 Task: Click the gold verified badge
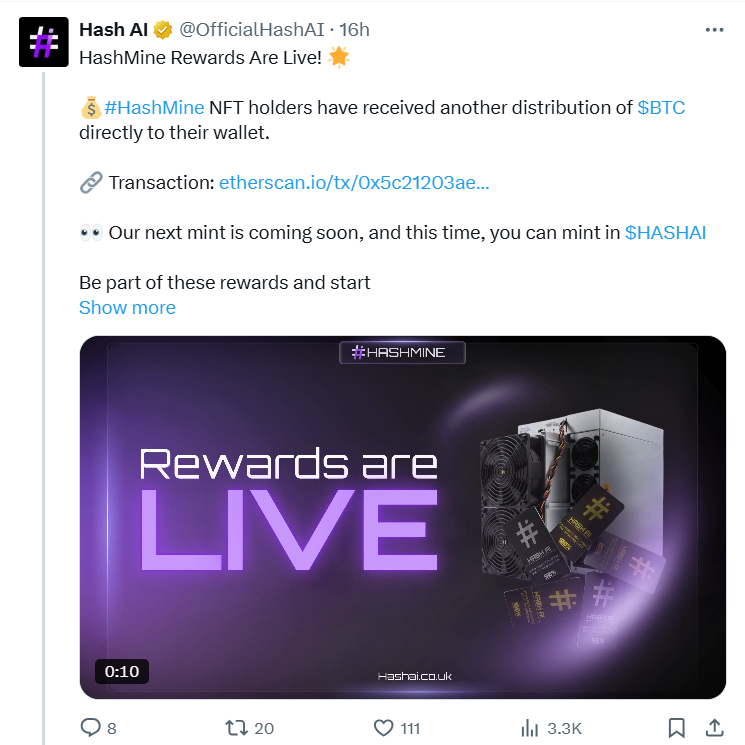(164, 30)
